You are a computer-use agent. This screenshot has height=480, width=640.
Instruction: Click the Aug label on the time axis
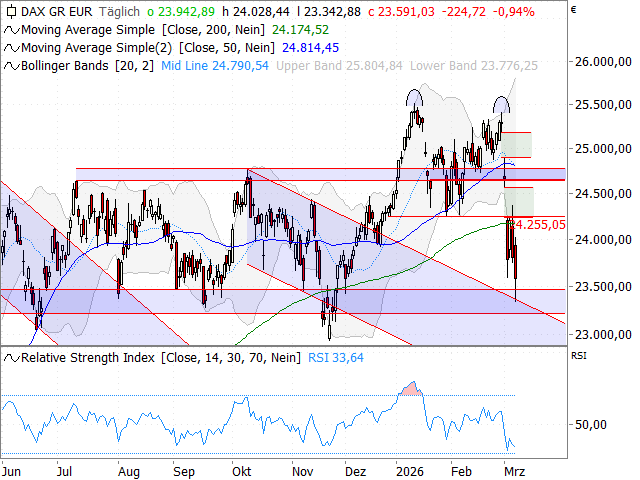(129, 472)
